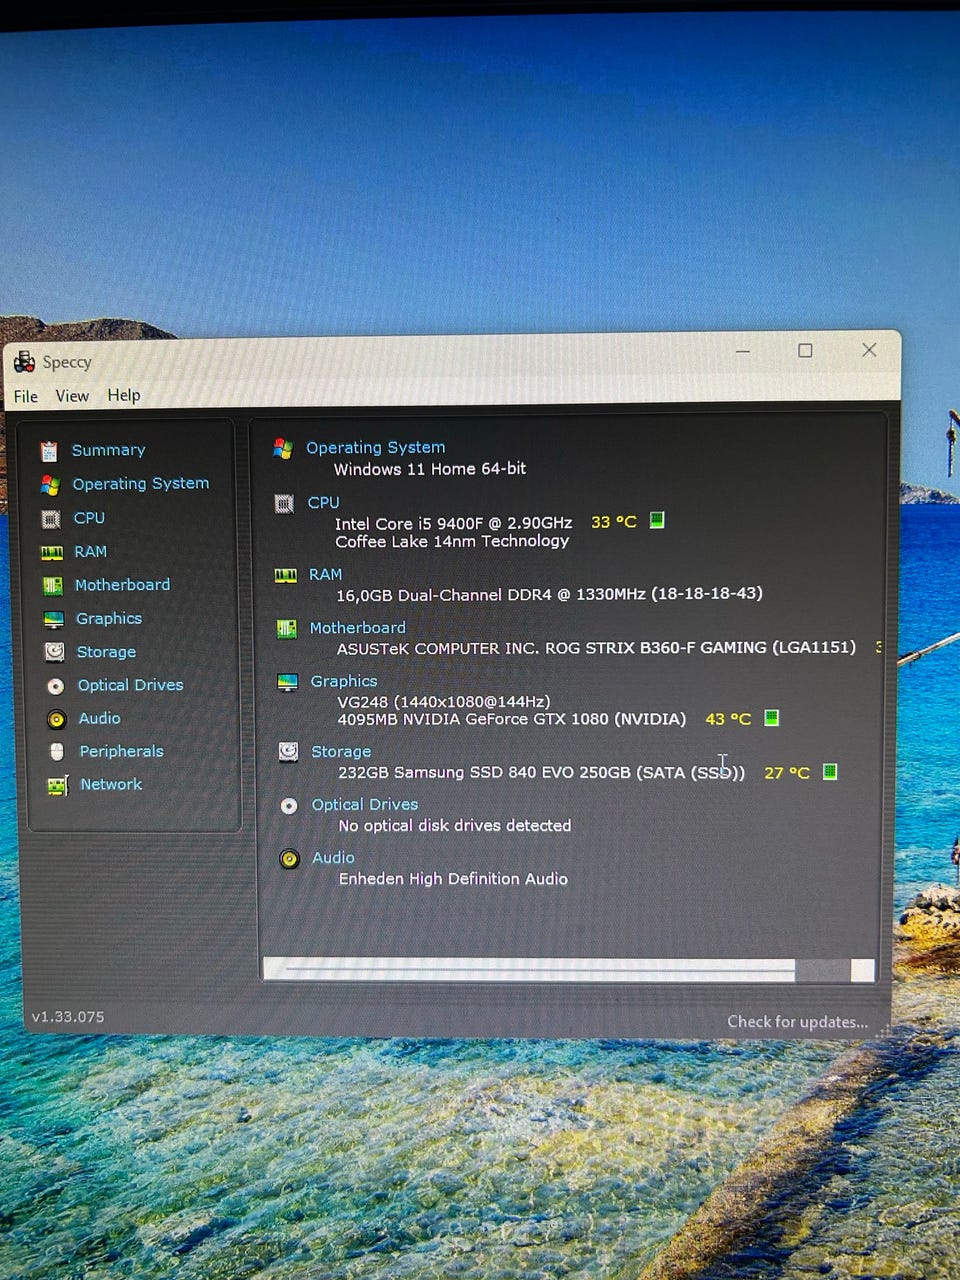Click the Graphics monitor icon in sidebar
Image resolution: width=960 pixels, height=1280 pixels.
[x=54, y=620]
